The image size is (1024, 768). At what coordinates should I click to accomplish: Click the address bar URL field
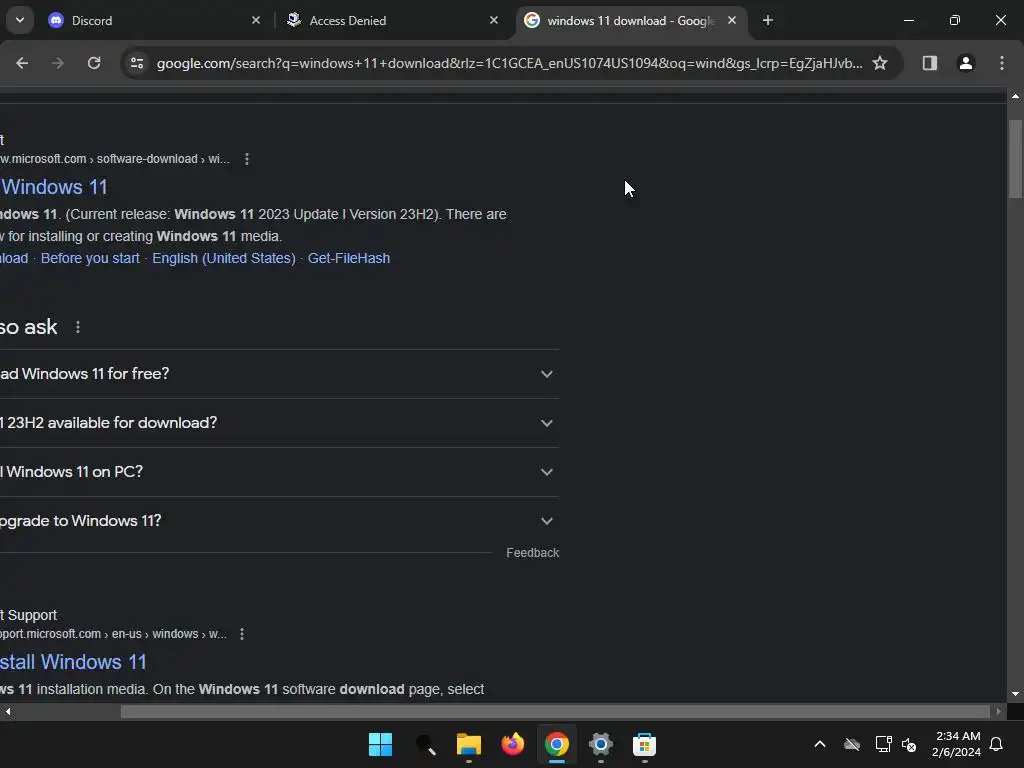pos(509,63)
